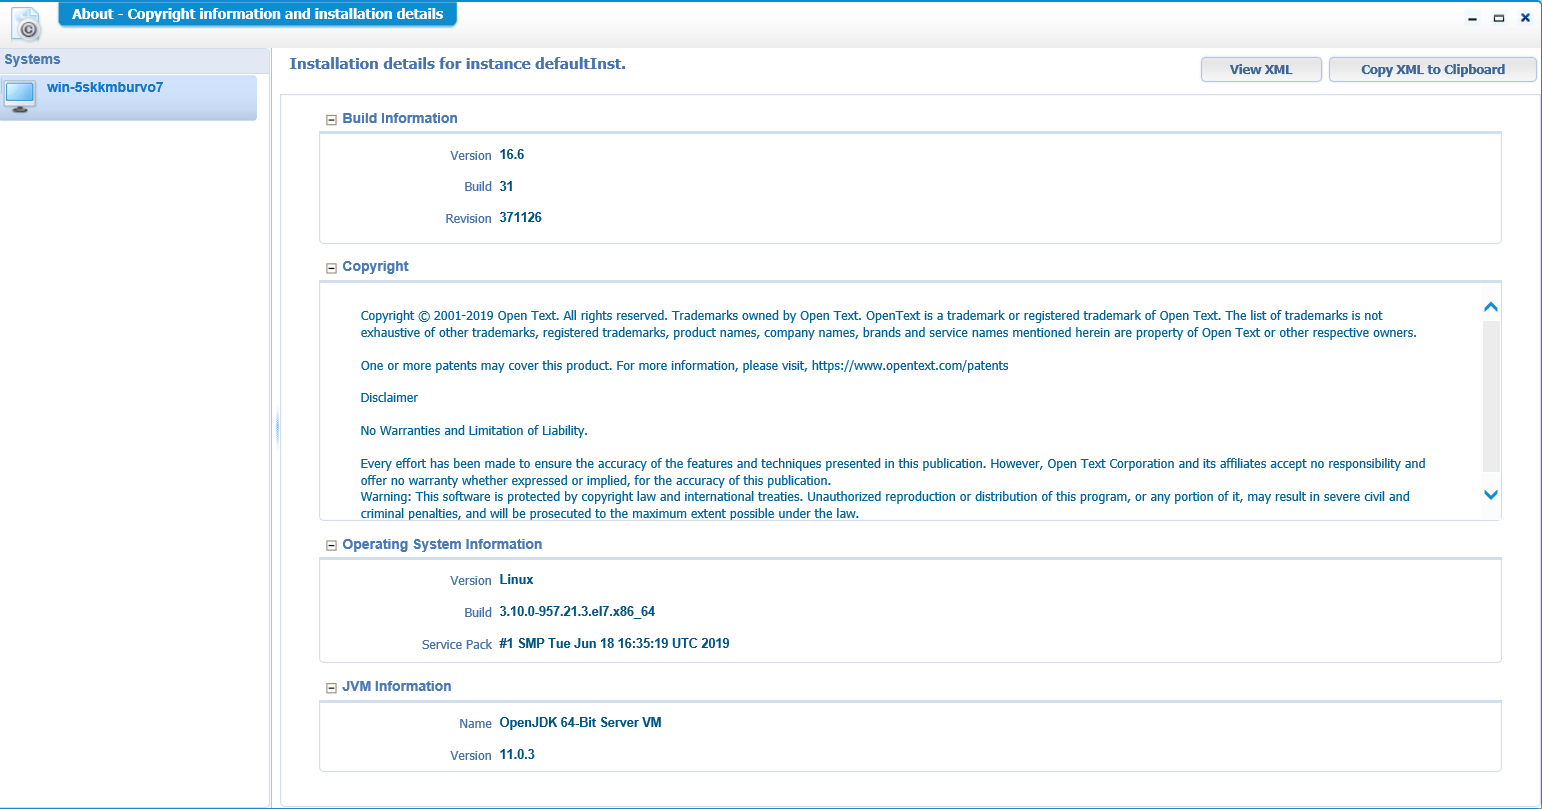The image size is (1542, 809).
Task: Collapse the Copyright section
Action: [331, 267]
